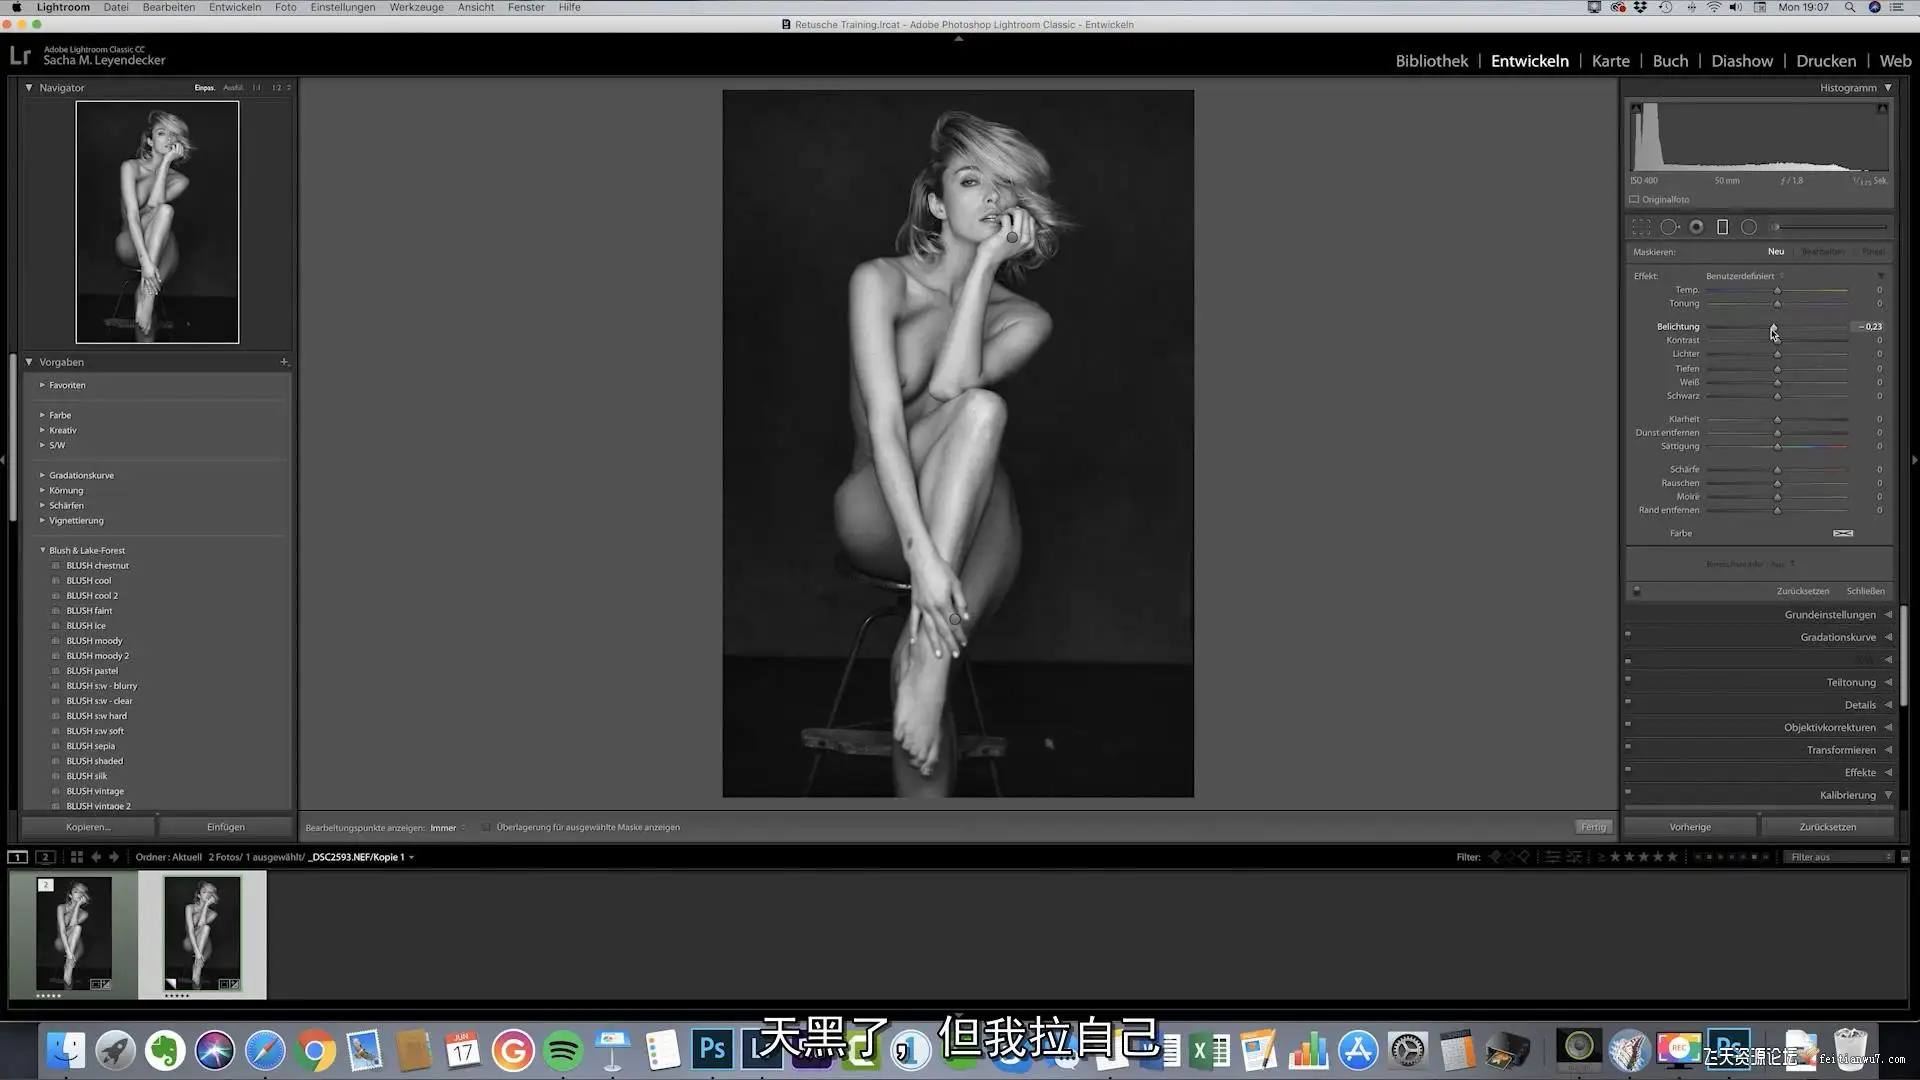The image size is (1920, 1080).
Task: Toggle mask overlay display checkbox
Action: (486, 827)
